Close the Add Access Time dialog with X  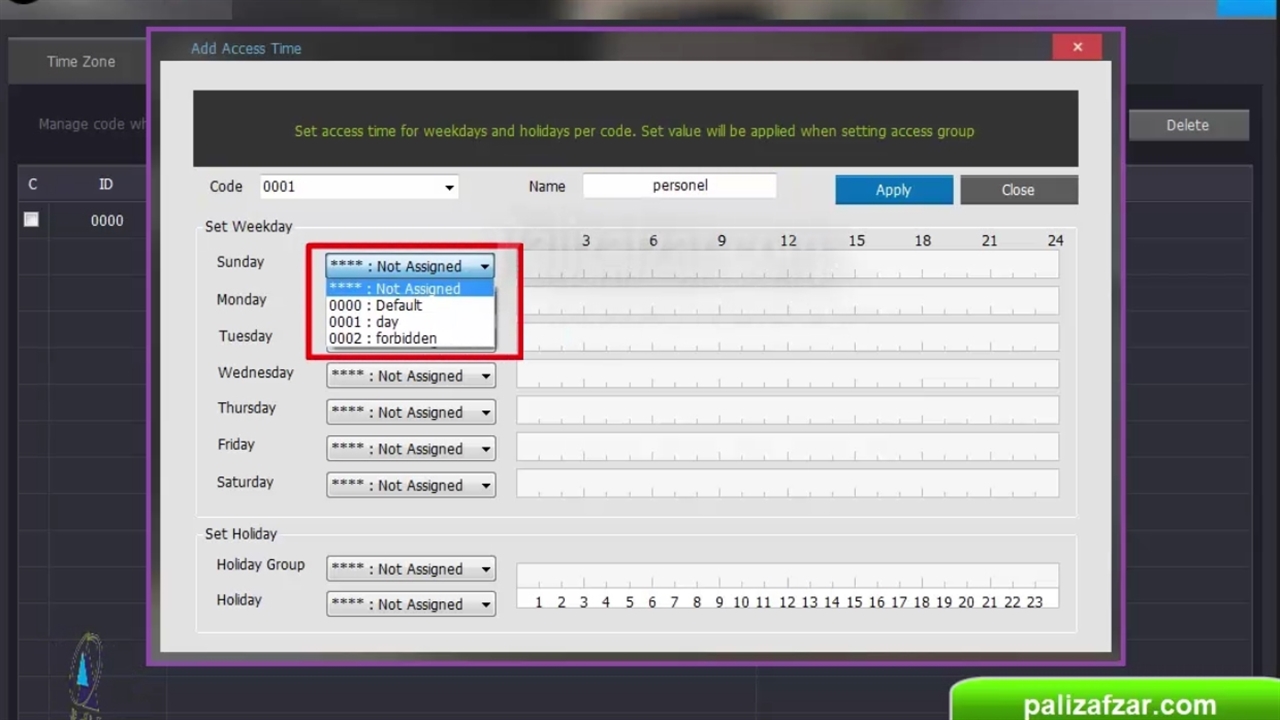pos(1077,47)
